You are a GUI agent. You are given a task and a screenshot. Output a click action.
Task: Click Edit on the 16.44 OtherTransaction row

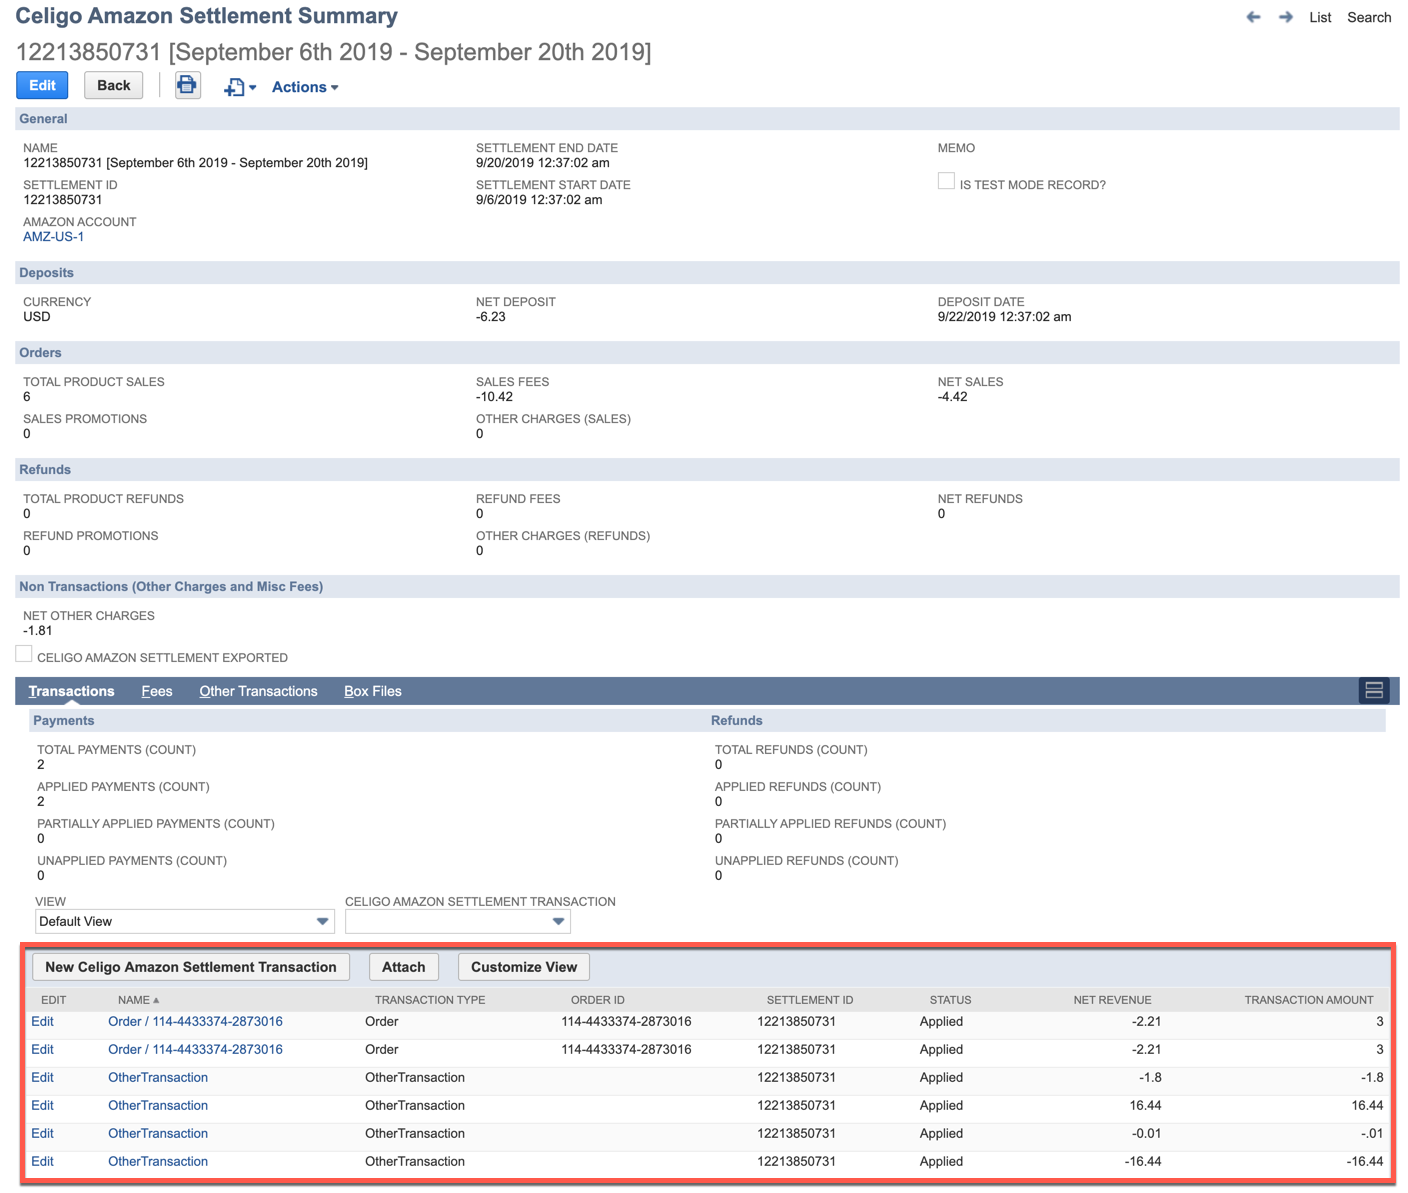click(x=42, y=1106)
